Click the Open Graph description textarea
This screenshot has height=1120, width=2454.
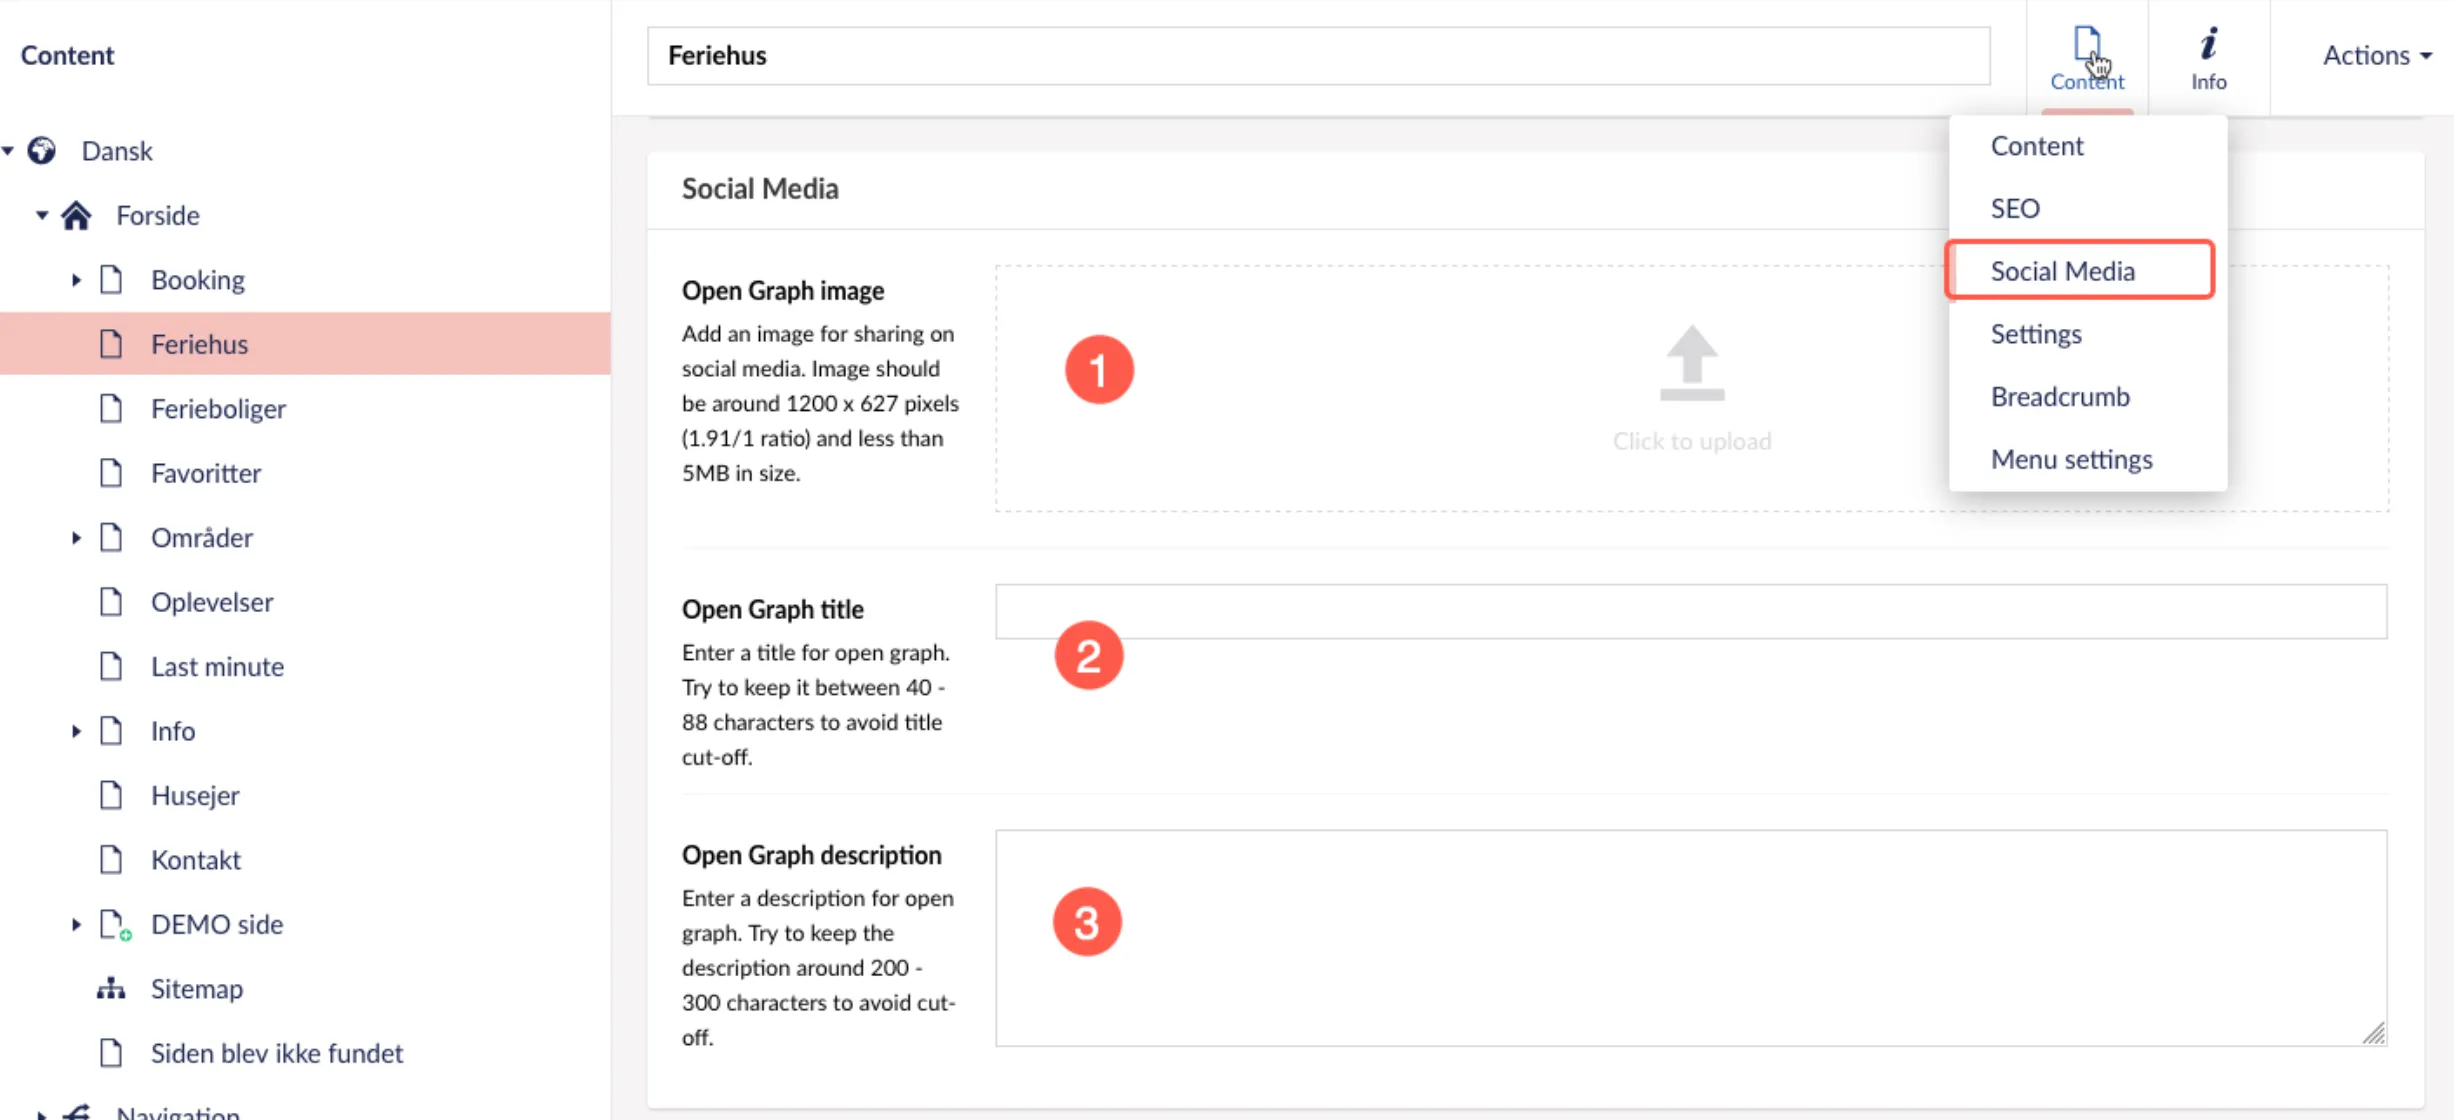point(1691,938)
